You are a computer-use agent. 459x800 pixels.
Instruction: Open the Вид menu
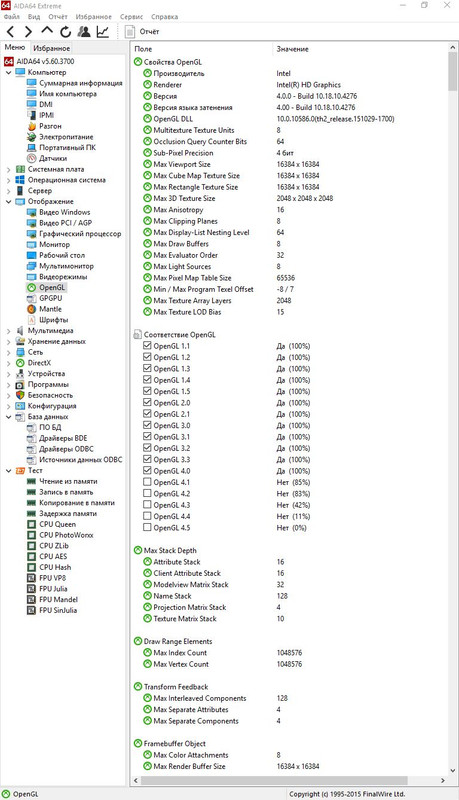(34, 17)
